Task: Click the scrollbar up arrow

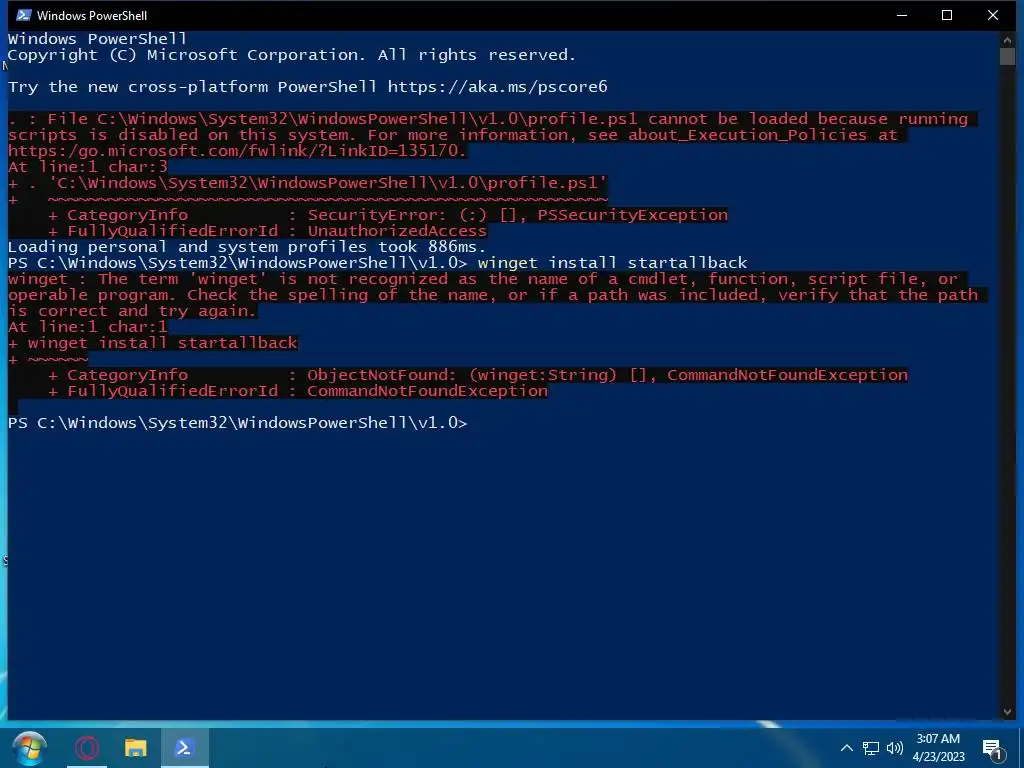Action: (x=1007, y=40)
